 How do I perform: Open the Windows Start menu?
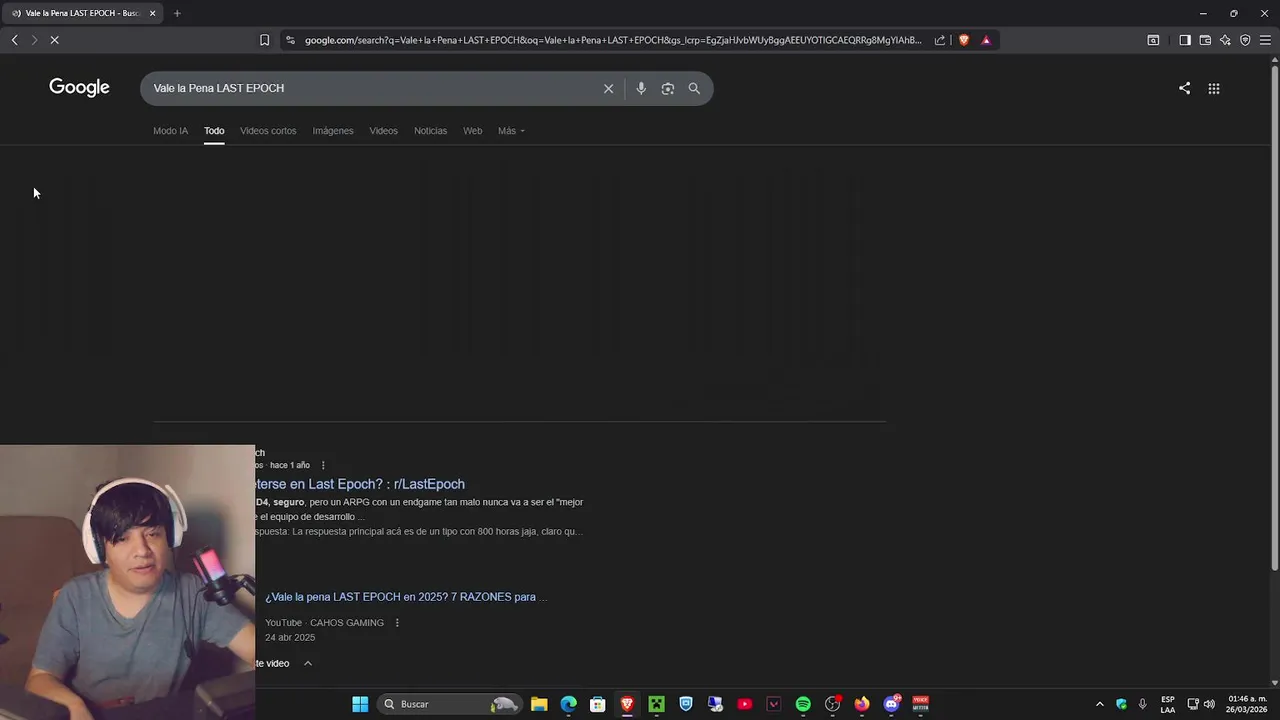coord(360,704)
